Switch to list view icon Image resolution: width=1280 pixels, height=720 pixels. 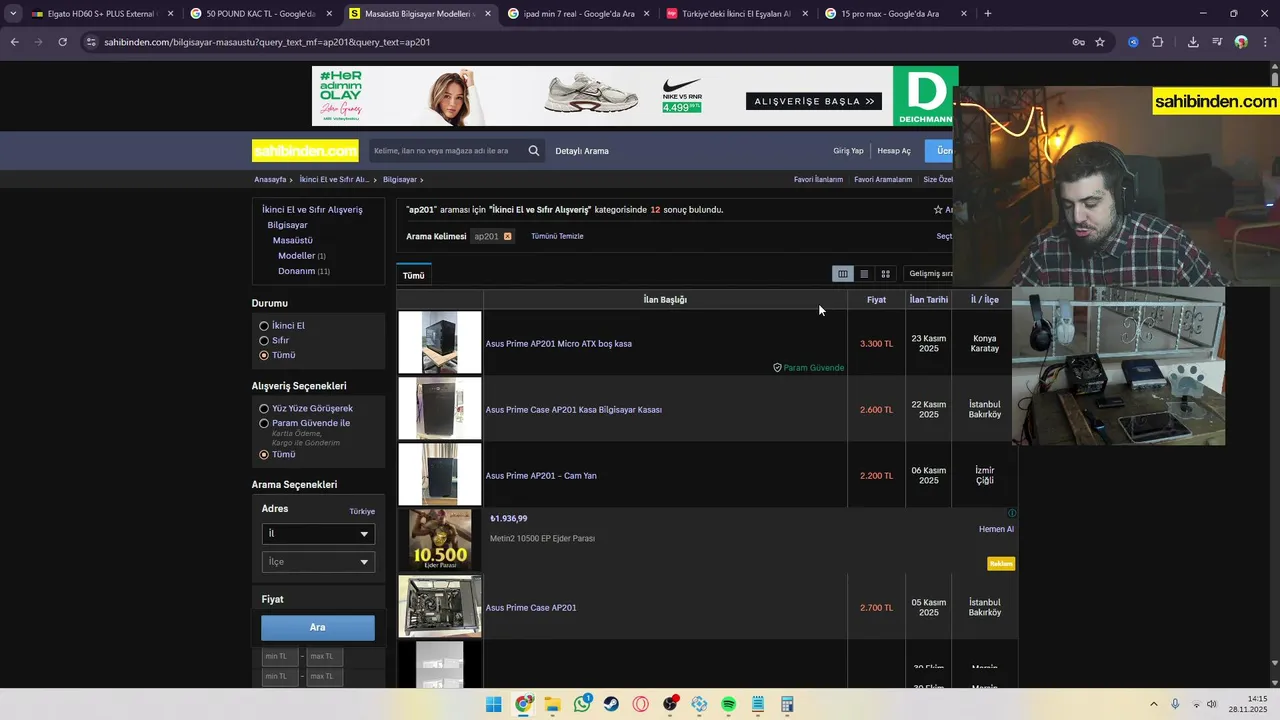click(x=864, y=274)
